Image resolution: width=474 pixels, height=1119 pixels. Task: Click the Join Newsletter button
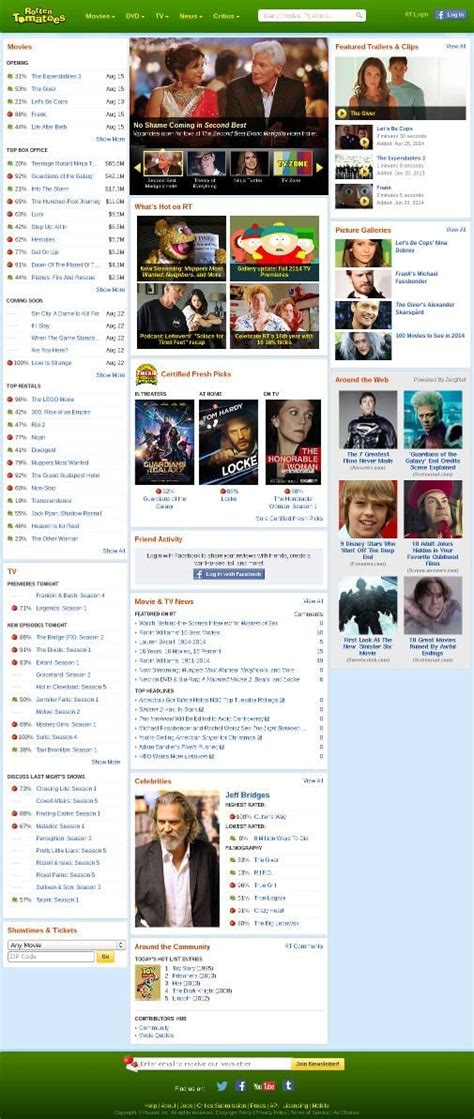point(318,1064)
